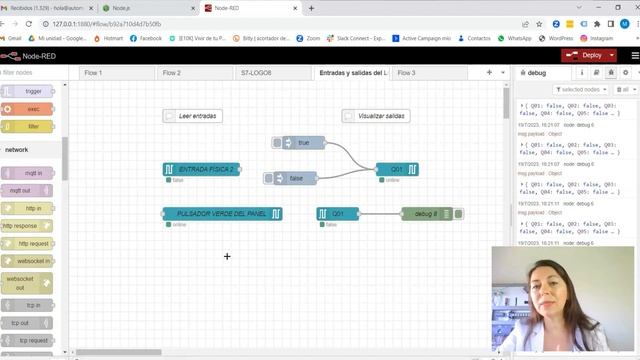Pick the filter node in the palette
The width and height of the screenshot is (640, 360).
pyautogui.click(x=27, y=127)
